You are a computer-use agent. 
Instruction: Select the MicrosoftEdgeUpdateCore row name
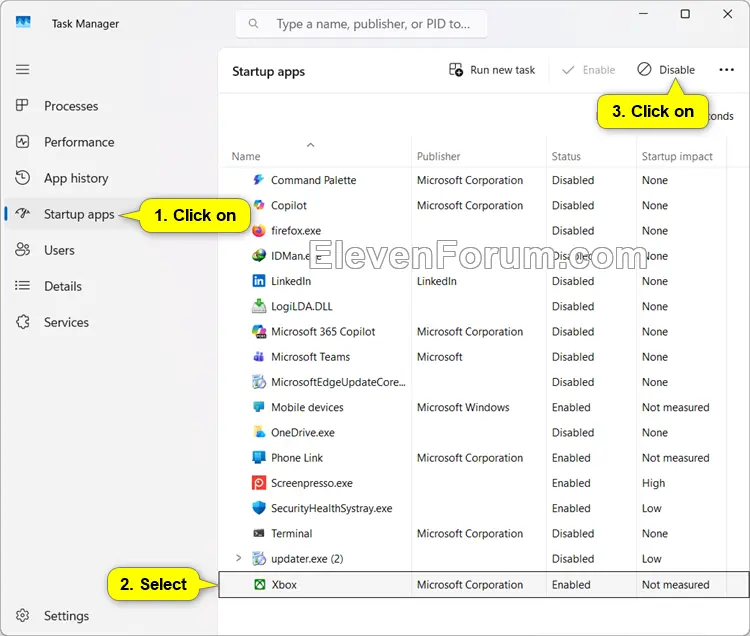338,382
